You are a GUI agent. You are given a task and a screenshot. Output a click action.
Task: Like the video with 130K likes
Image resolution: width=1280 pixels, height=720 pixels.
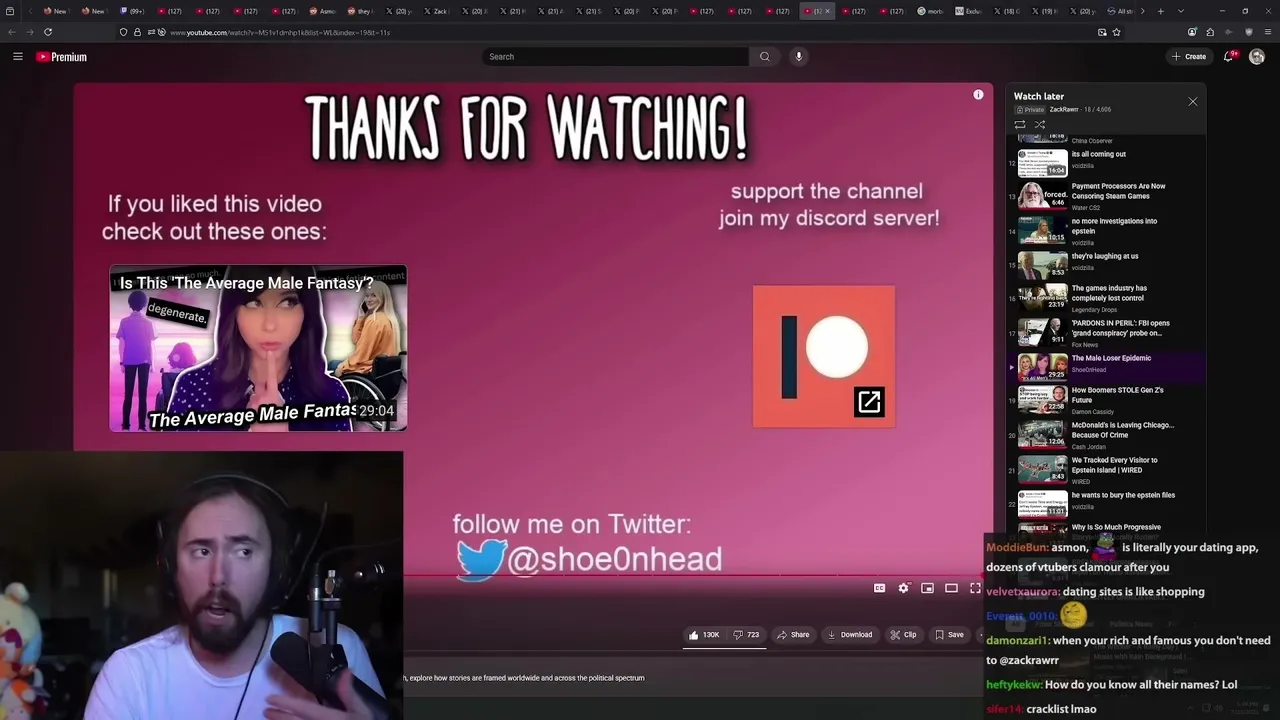pyautogui.click(x=704, y=635)
